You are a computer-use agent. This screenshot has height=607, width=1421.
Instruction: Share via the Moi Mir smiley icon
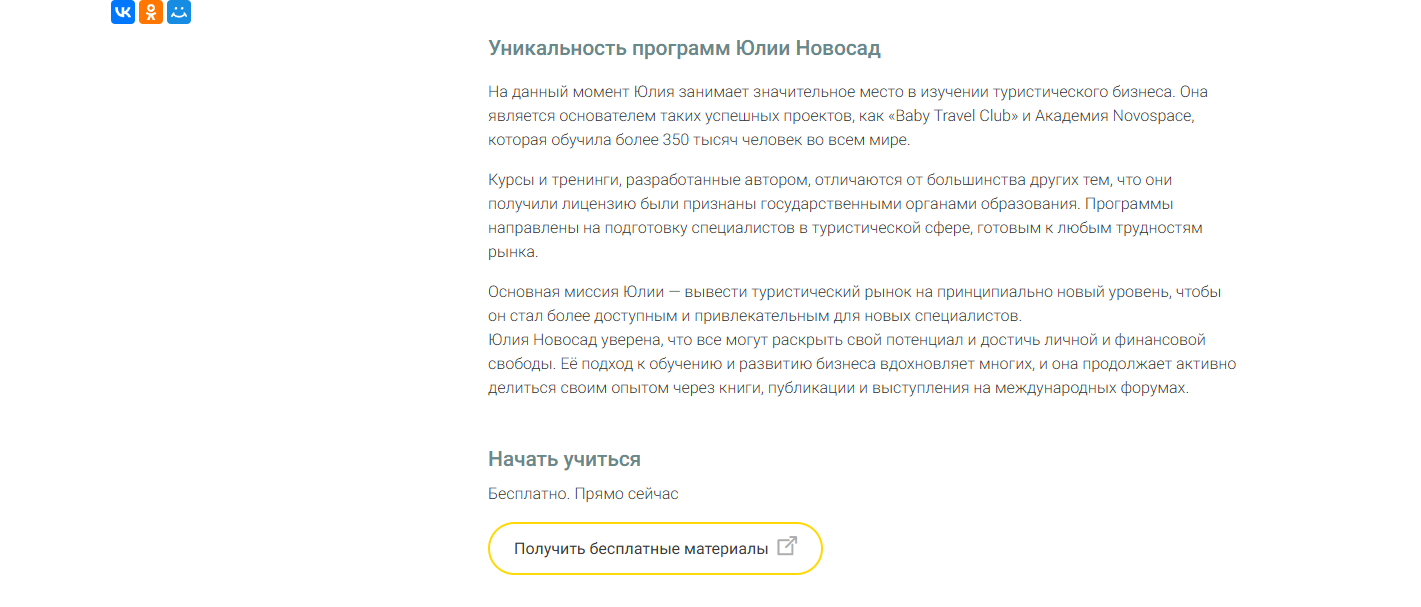click(x=179, y=12)
